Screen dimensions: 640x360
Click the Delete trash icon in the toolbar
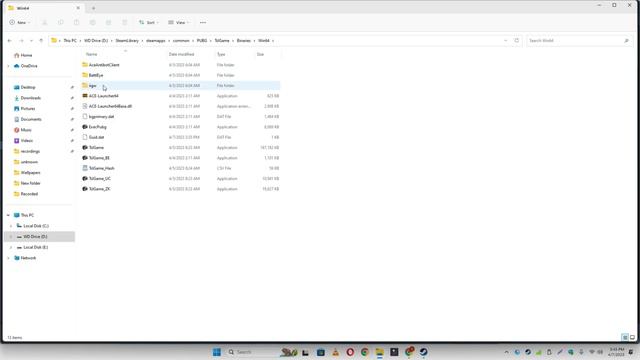tap(125, 22)
